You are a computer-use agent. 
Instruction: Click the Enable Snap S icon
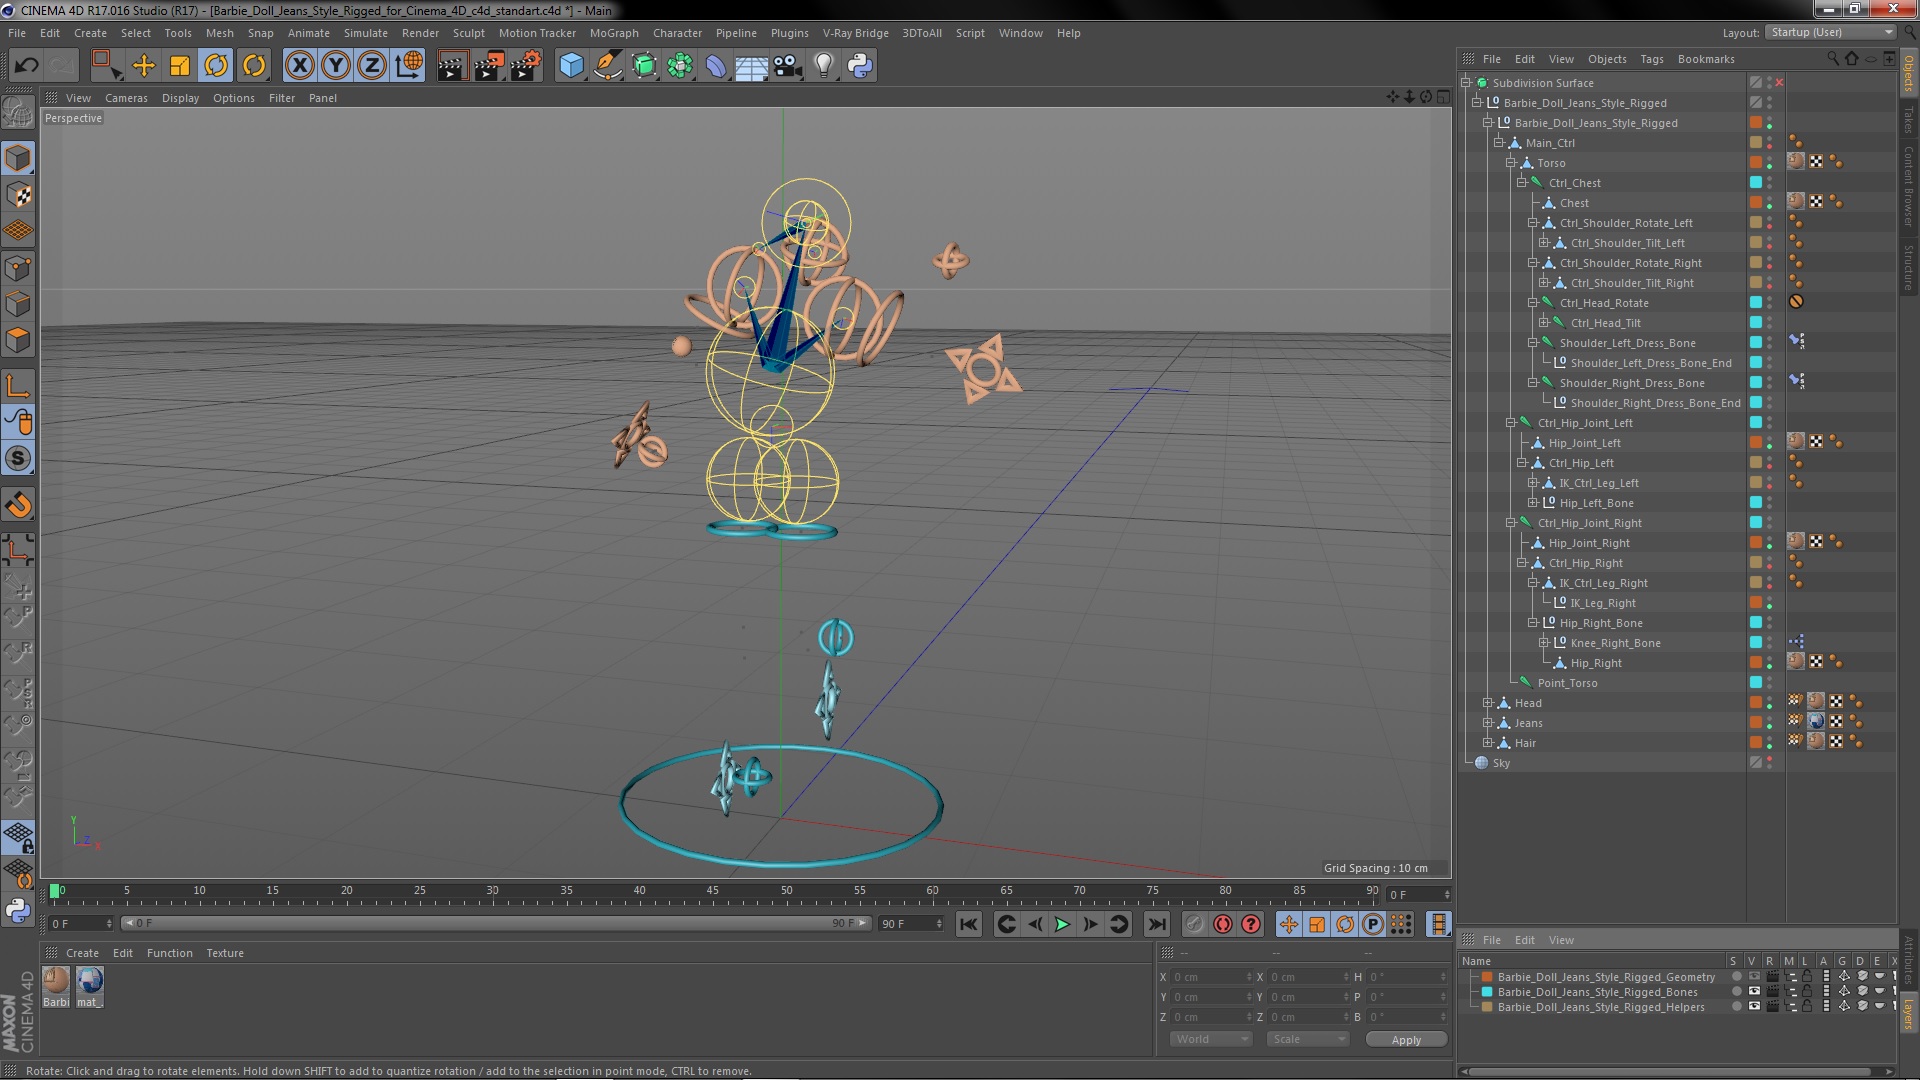tap(18, 459)
